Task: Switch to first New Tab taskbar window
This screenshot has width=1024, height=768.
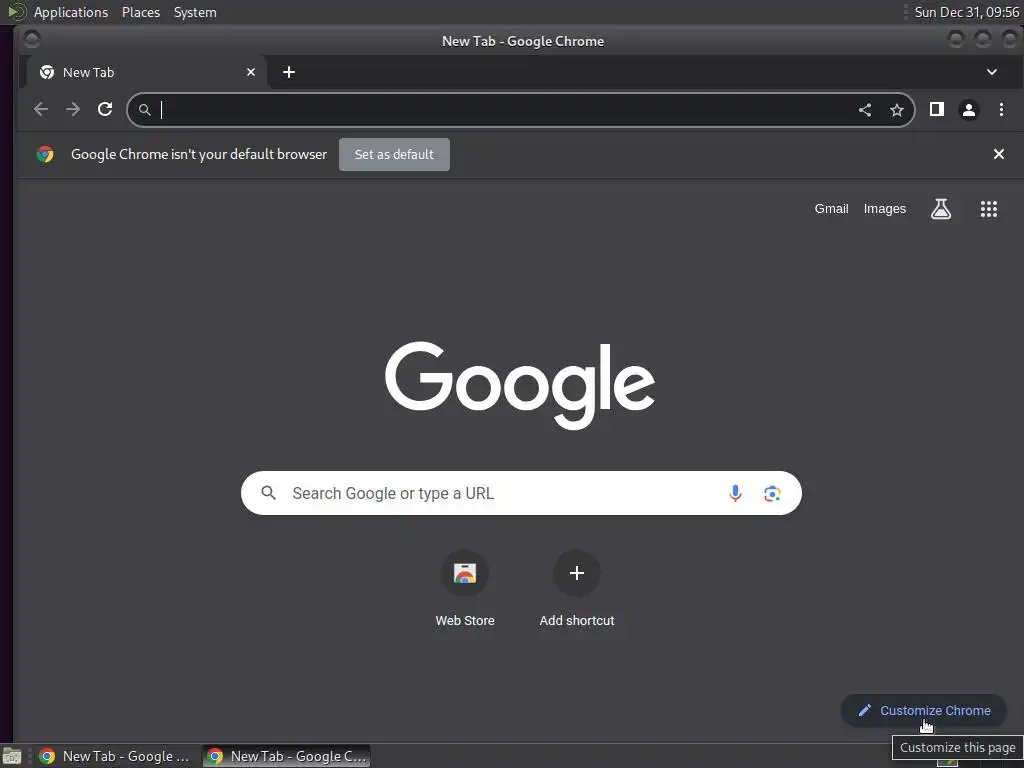Action: click(115, 756)
